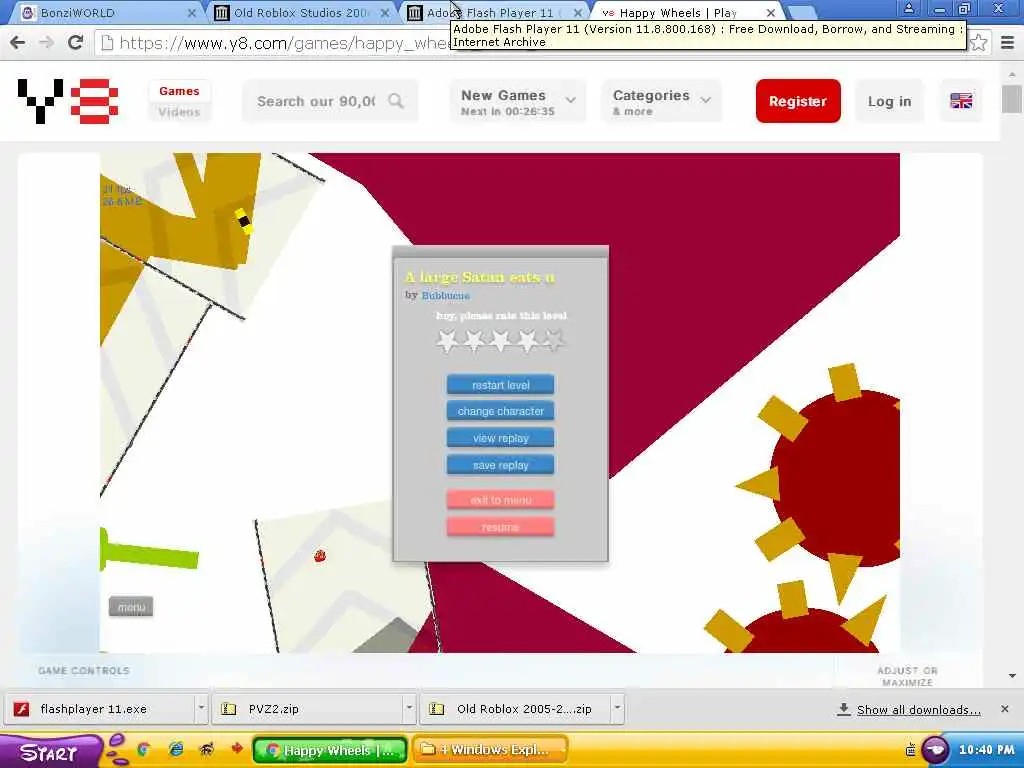Open the Chrome hamburger menu
Image resolution: width=1024 pixels, height=768 pixels.
[x=1008, y=43]
